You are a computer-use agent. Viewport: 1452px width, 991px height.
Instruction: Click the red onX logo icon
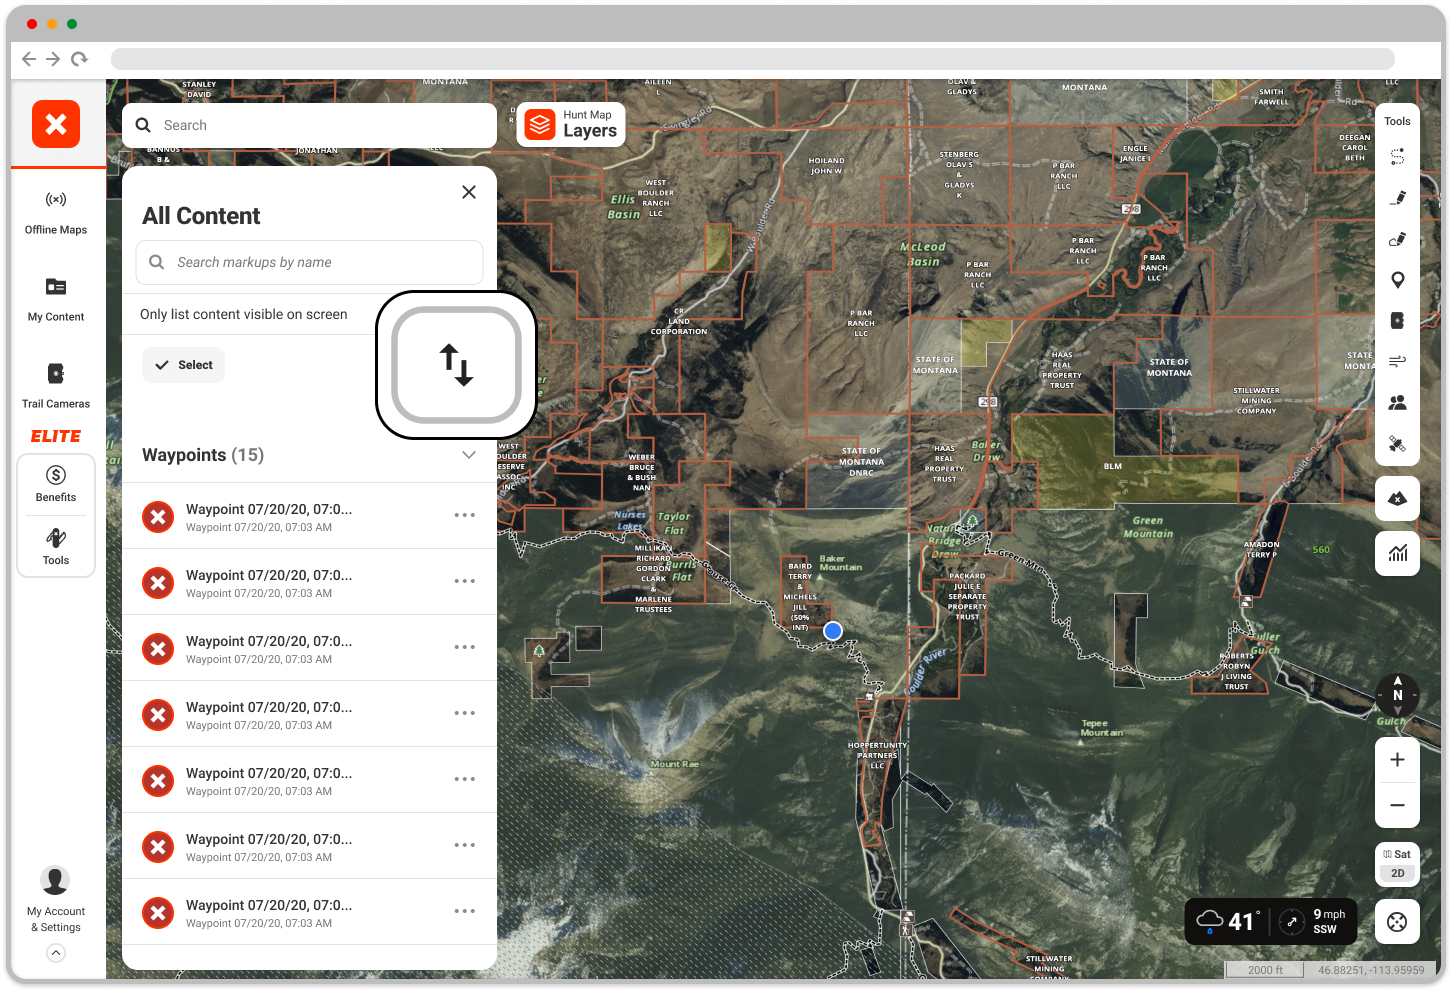pyautogui.click(x=56, y=124)
